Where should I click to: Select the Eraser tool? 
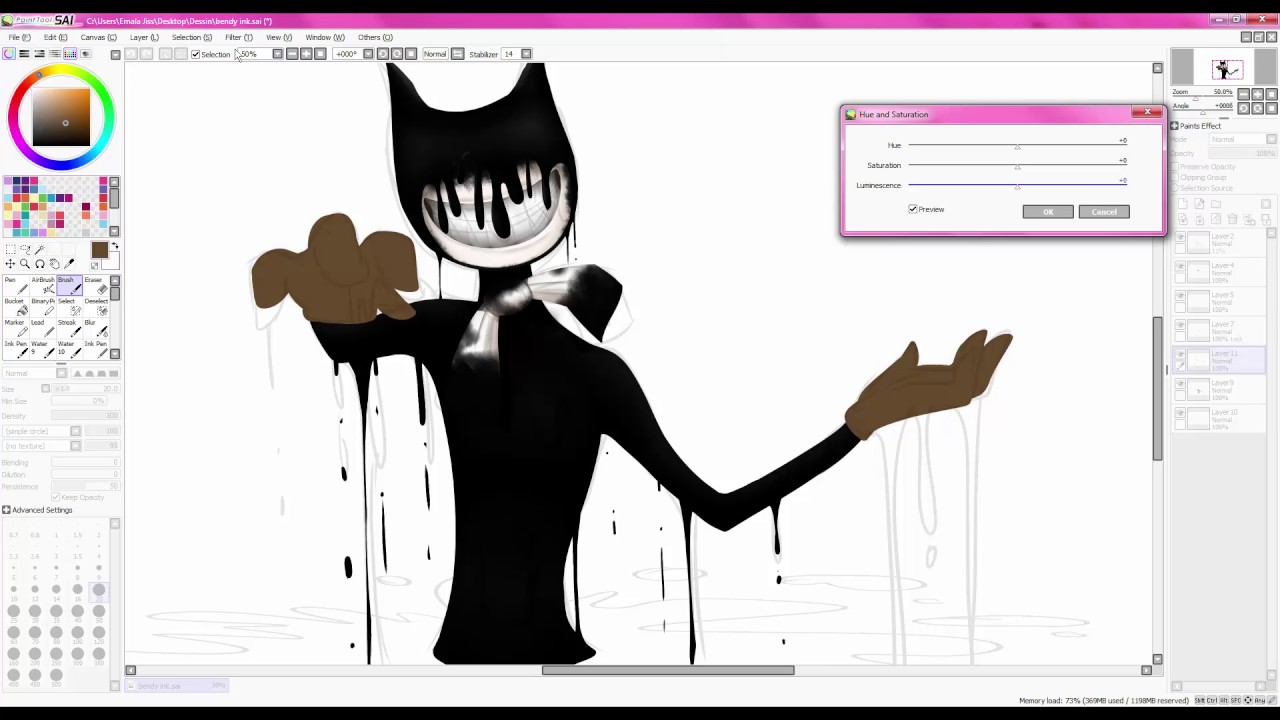pyautogui.click(x=96, y=286)
